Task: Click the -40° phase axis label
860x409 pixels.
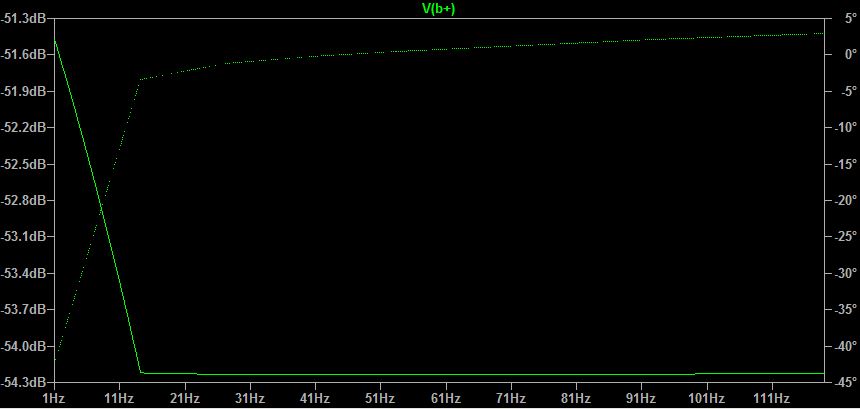Action: [845, 346]
